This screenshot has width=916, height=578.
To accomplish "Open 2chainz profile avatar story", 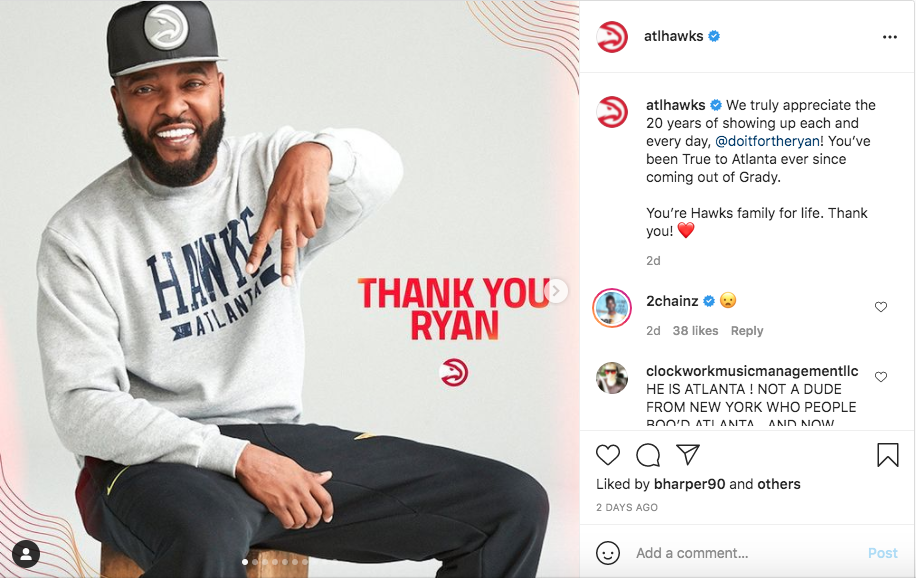I will point(612,308).
